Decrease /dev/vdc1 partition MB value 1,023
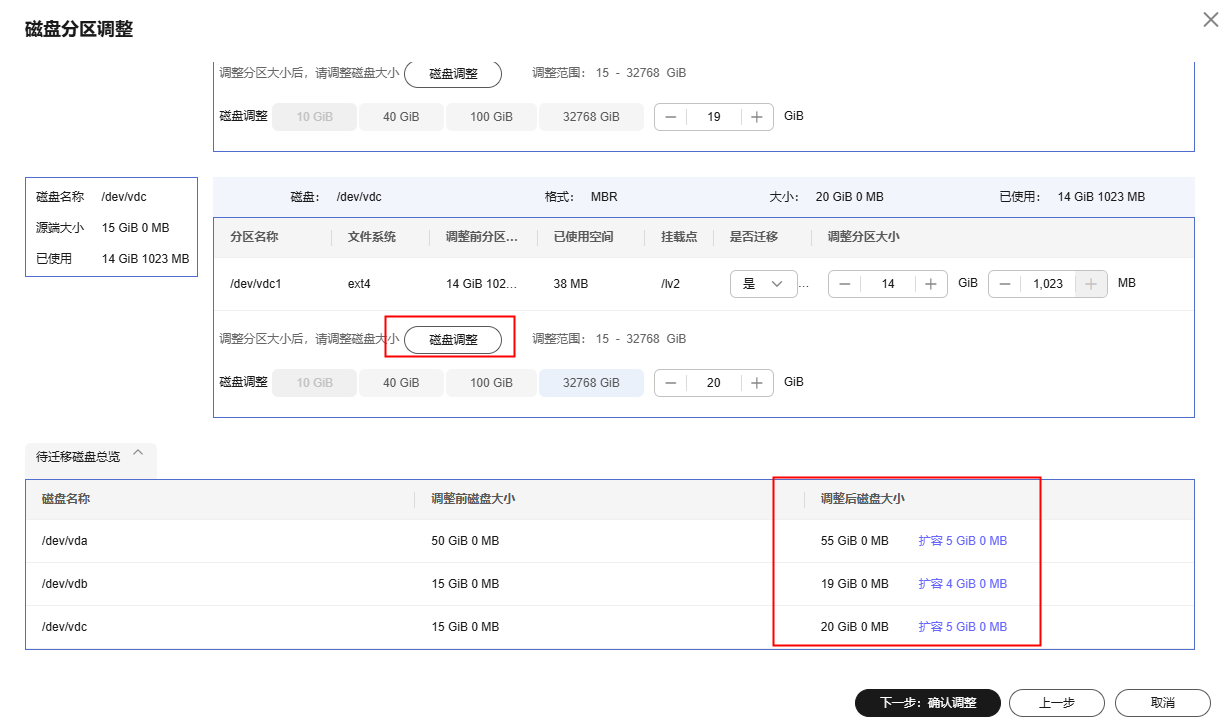This screenshot has height=726, width=1227. [x=1005, y=284]
